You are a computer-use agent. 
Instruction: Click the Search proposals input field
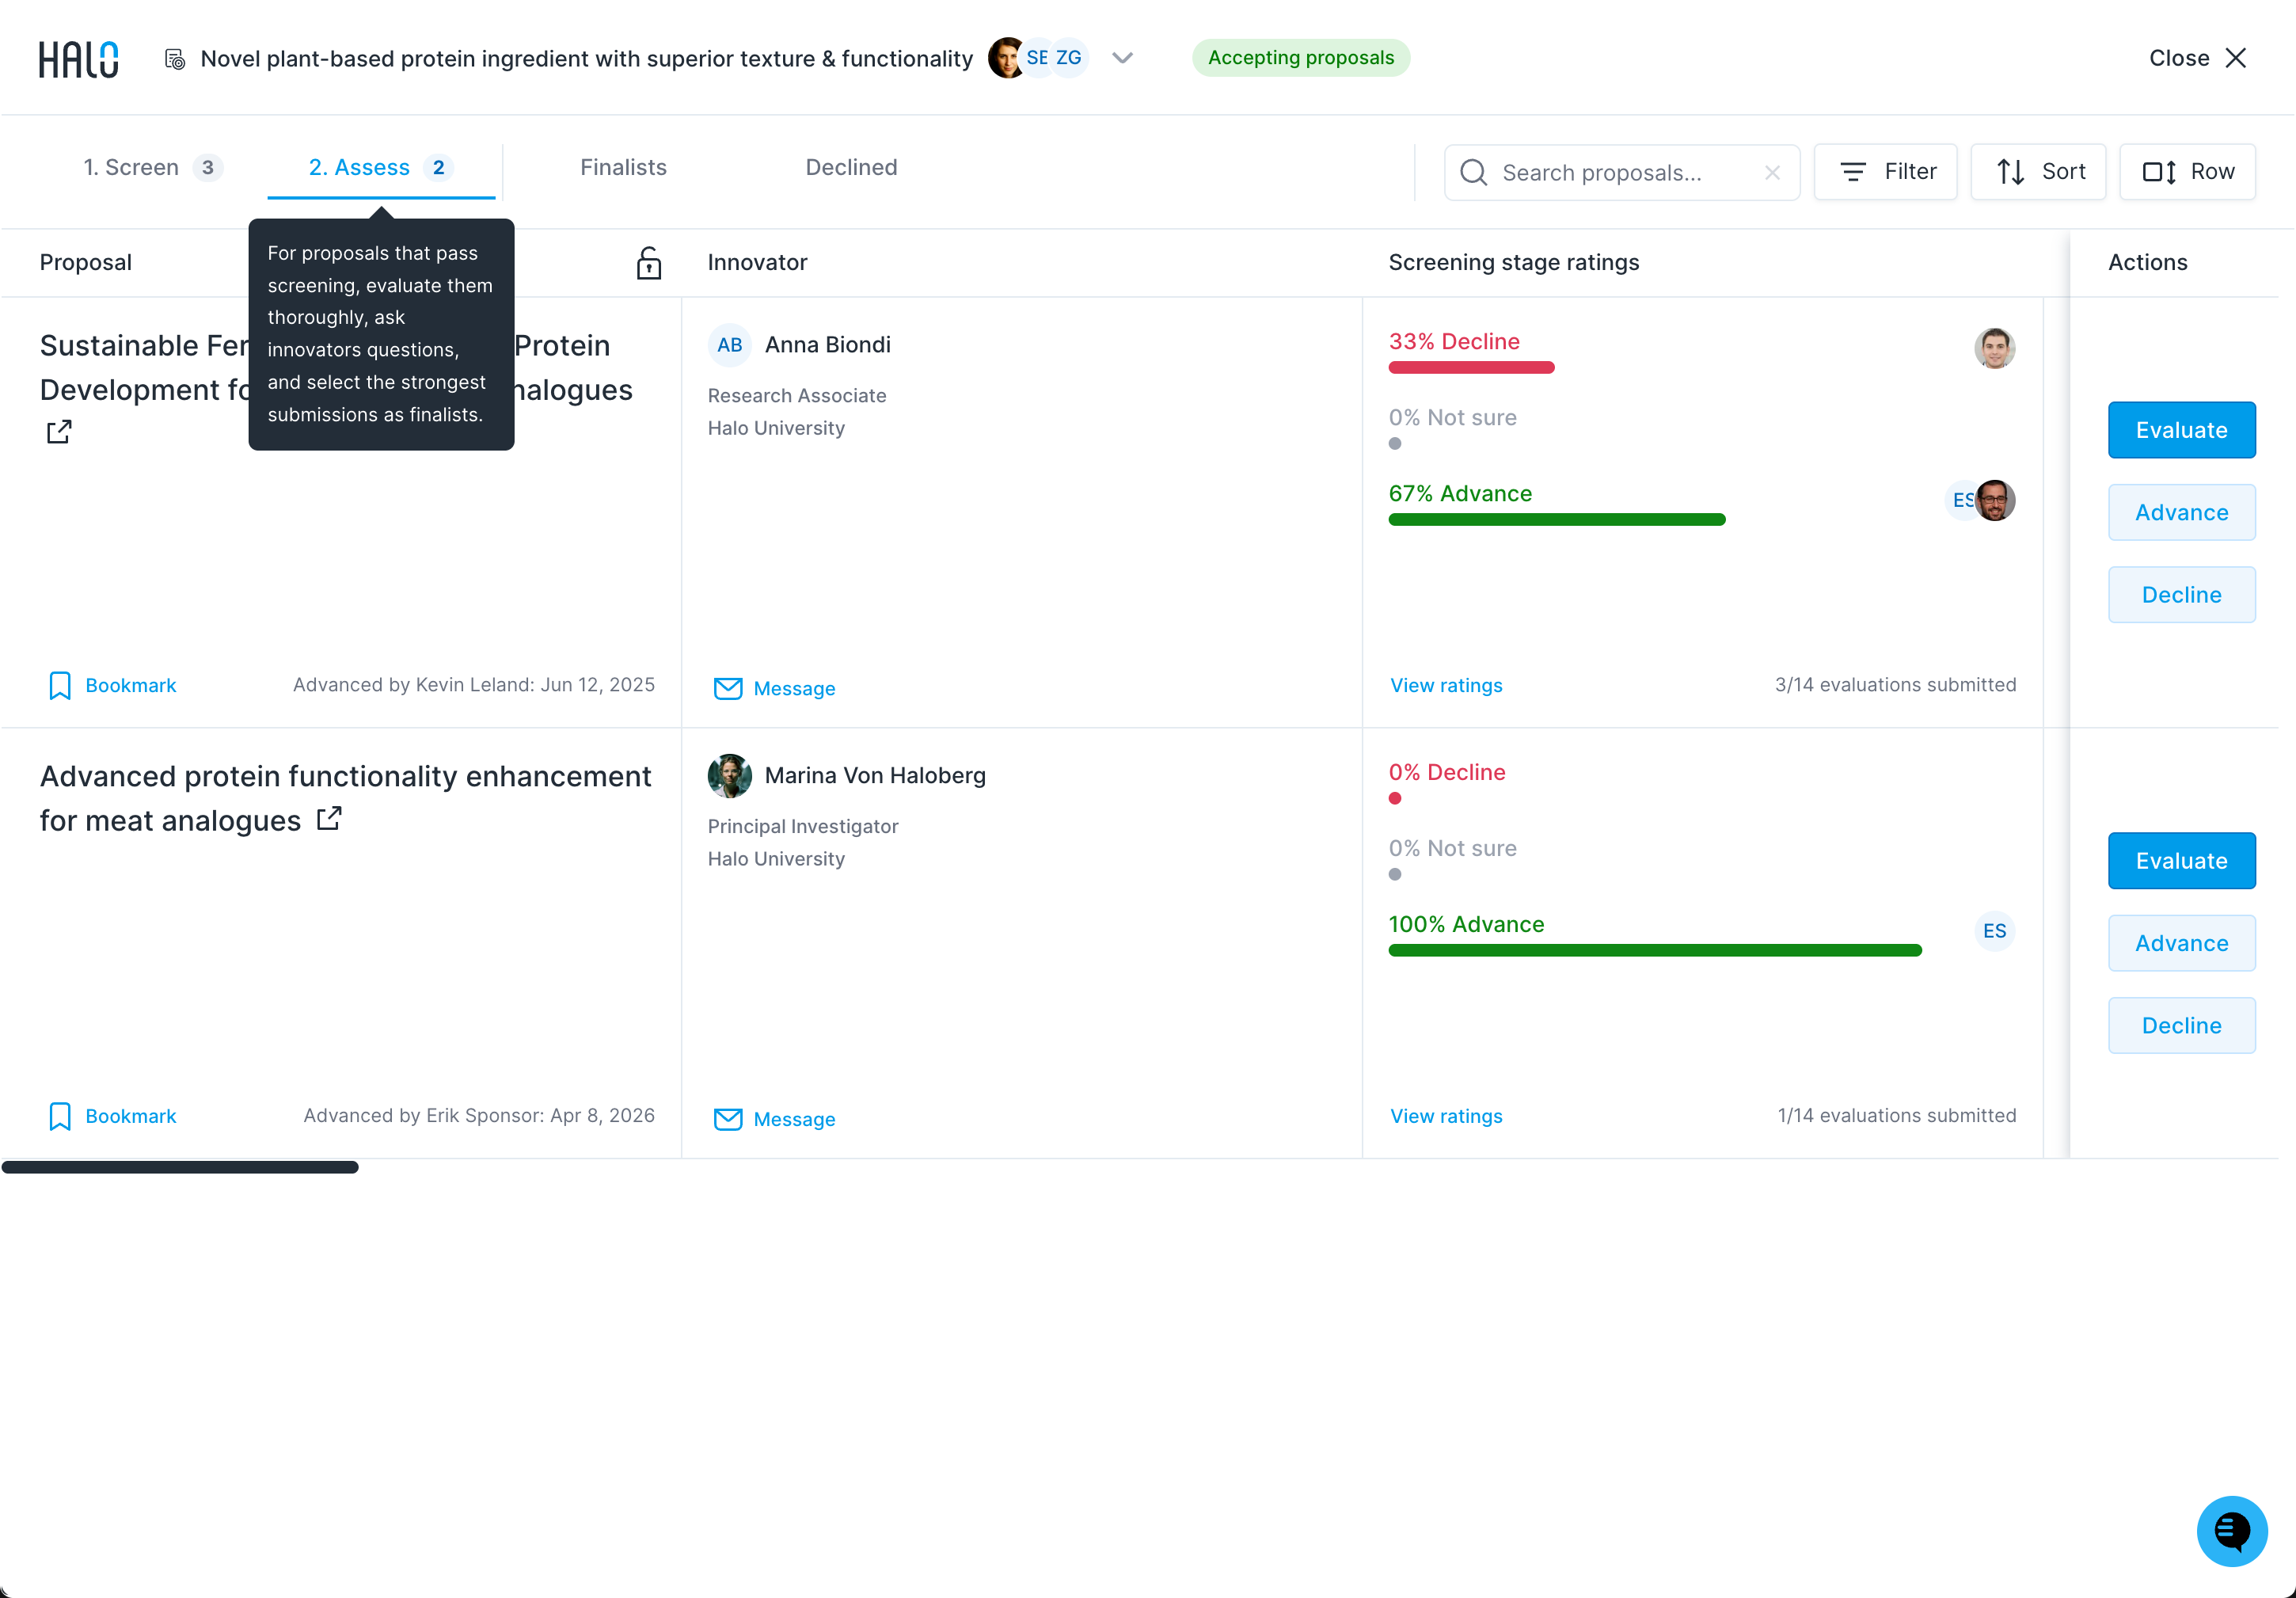tap(1621, 172)
